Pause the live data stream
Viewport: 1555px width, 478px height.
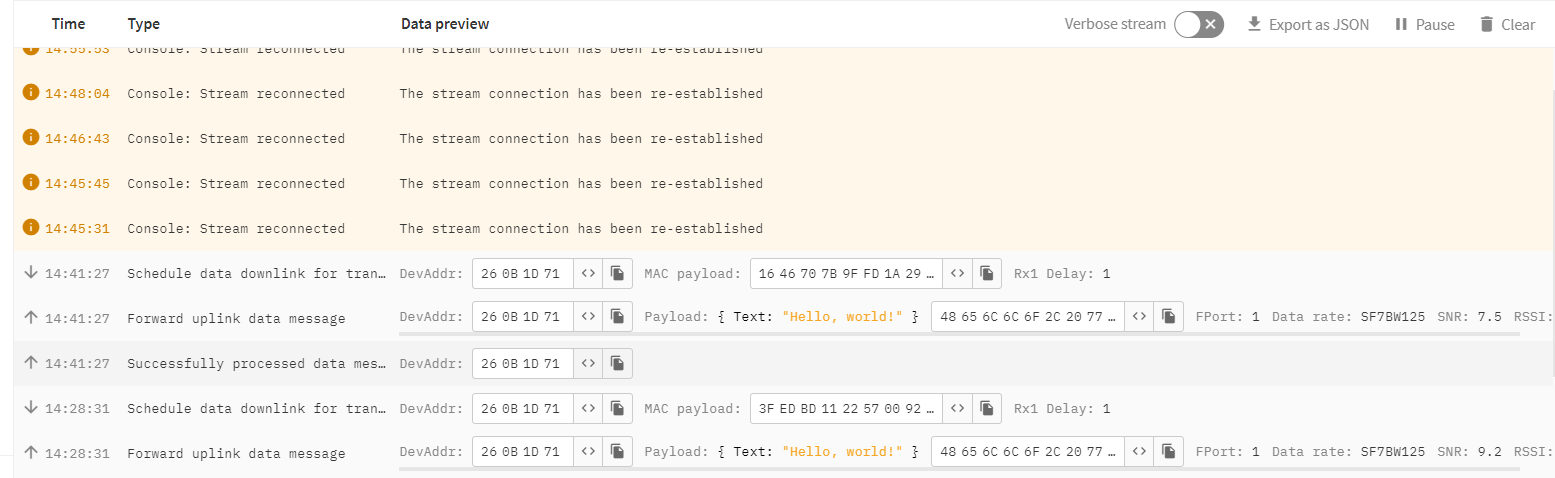pyautogui.click(x=1425, y=25)
